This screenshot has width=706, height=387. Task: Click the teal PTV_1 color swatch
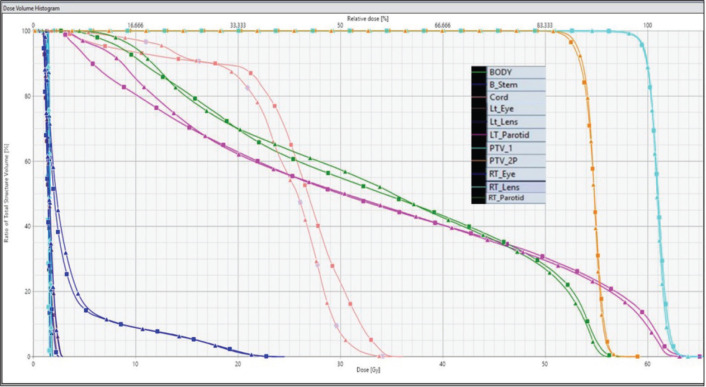(x=479, y=148)
